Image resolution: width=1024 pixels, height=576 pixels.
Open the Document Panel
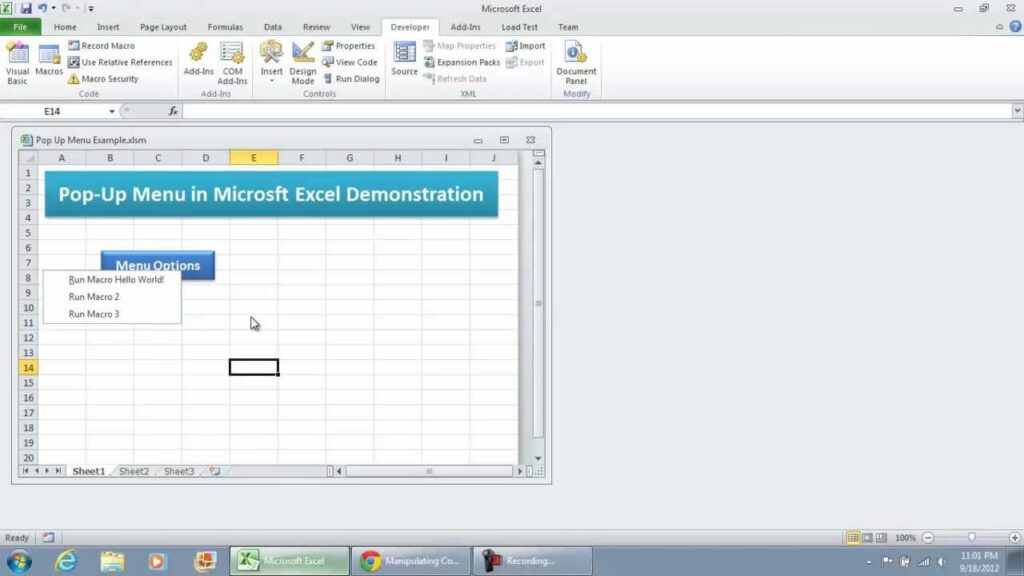[576, 62]
